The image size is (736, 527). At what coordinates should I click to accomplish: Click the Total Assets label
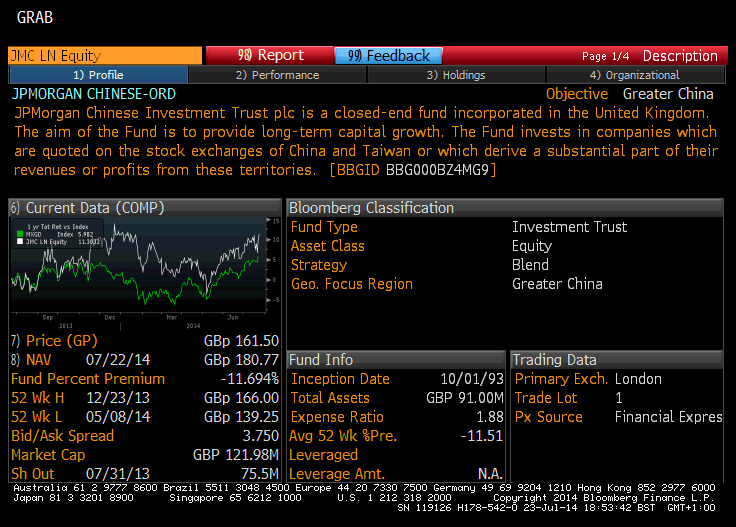pos(330,398)
